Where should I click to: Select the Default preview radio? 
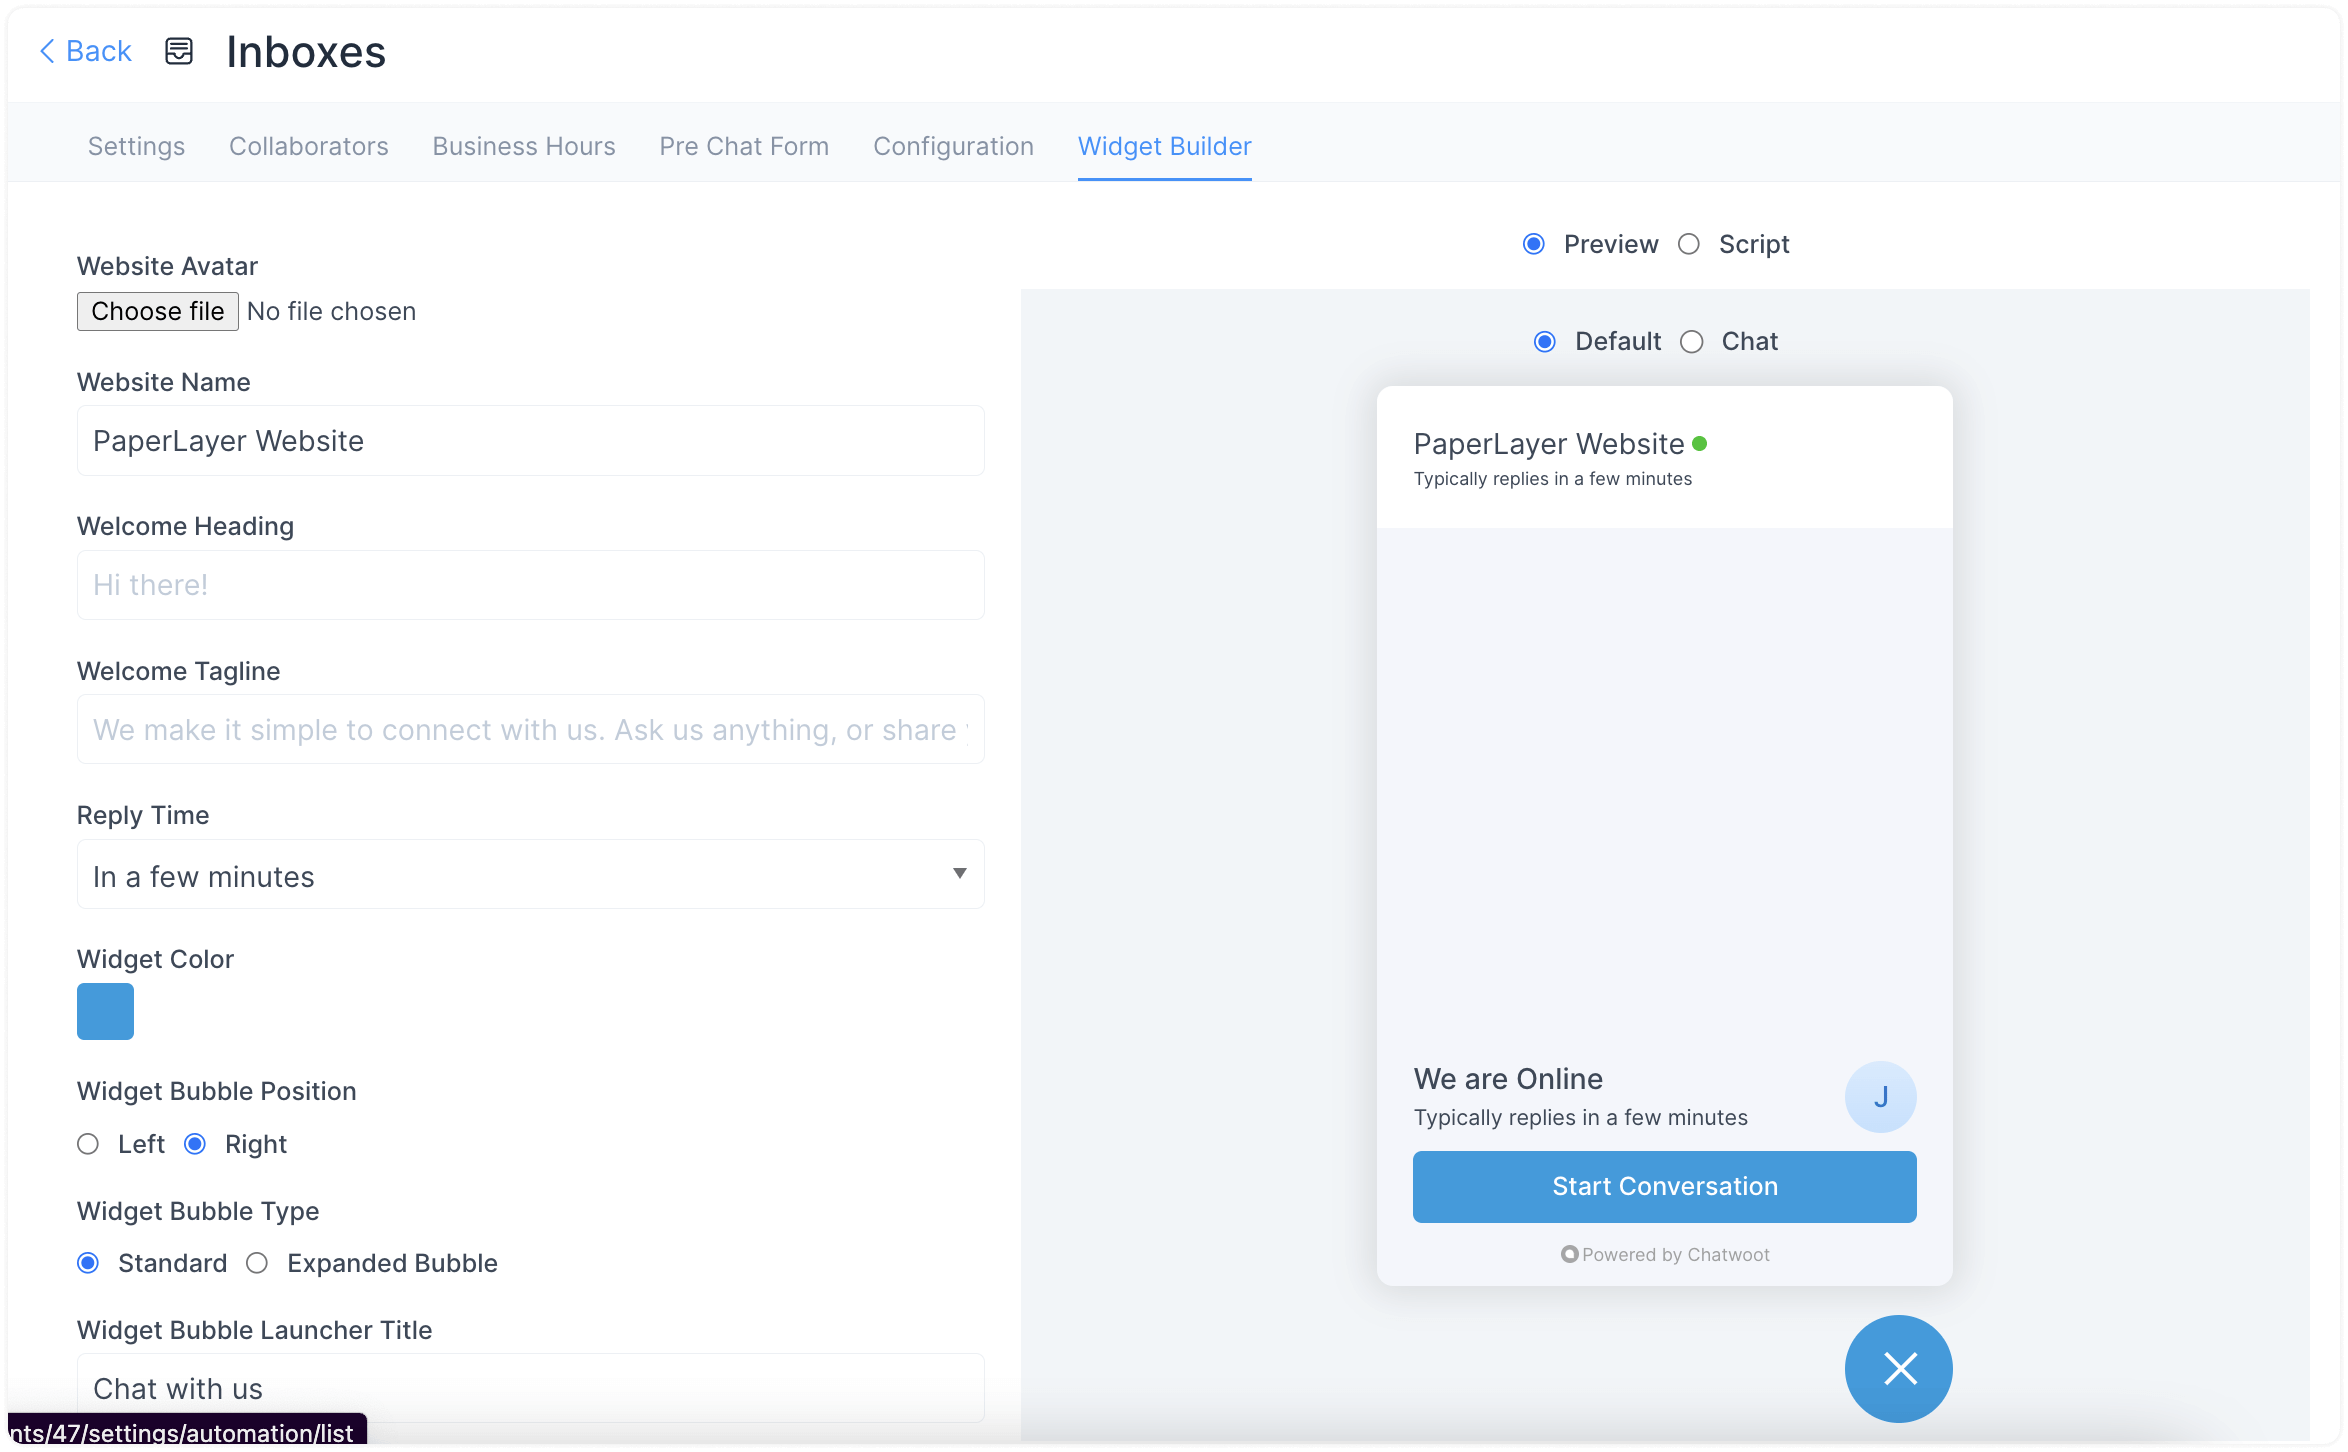point(1545,341)
